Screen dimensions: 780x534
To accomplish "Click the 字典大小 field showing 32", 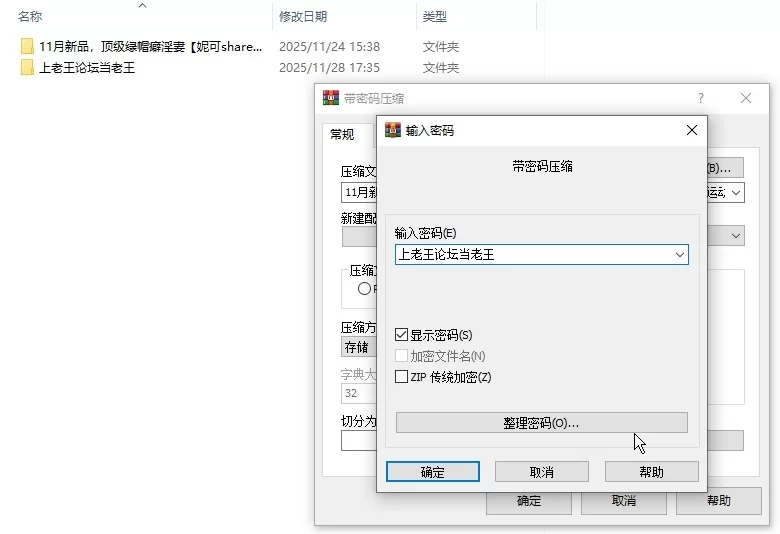I will pos(359,393).
